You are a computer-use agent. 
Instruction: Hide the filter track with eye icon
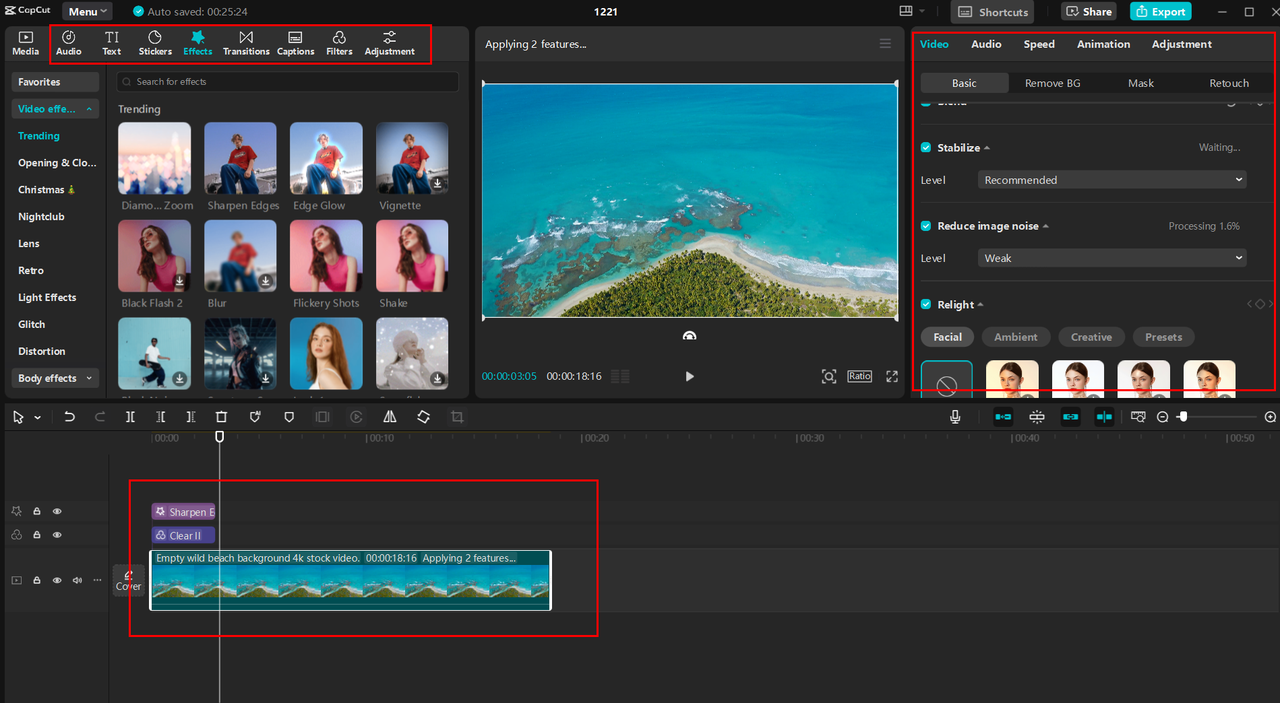(x=57, y=535)
